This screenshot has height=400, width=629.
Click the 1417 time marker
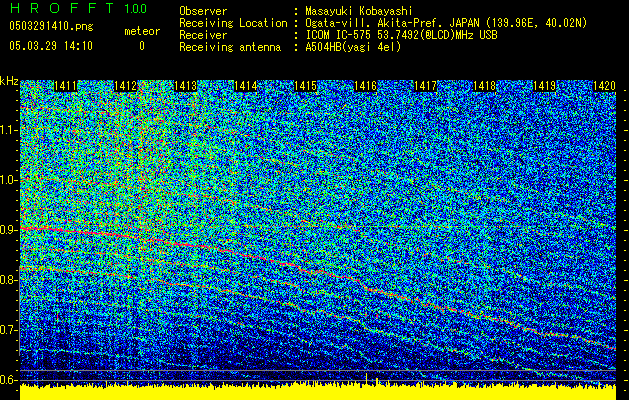click(x=425, y=86)
